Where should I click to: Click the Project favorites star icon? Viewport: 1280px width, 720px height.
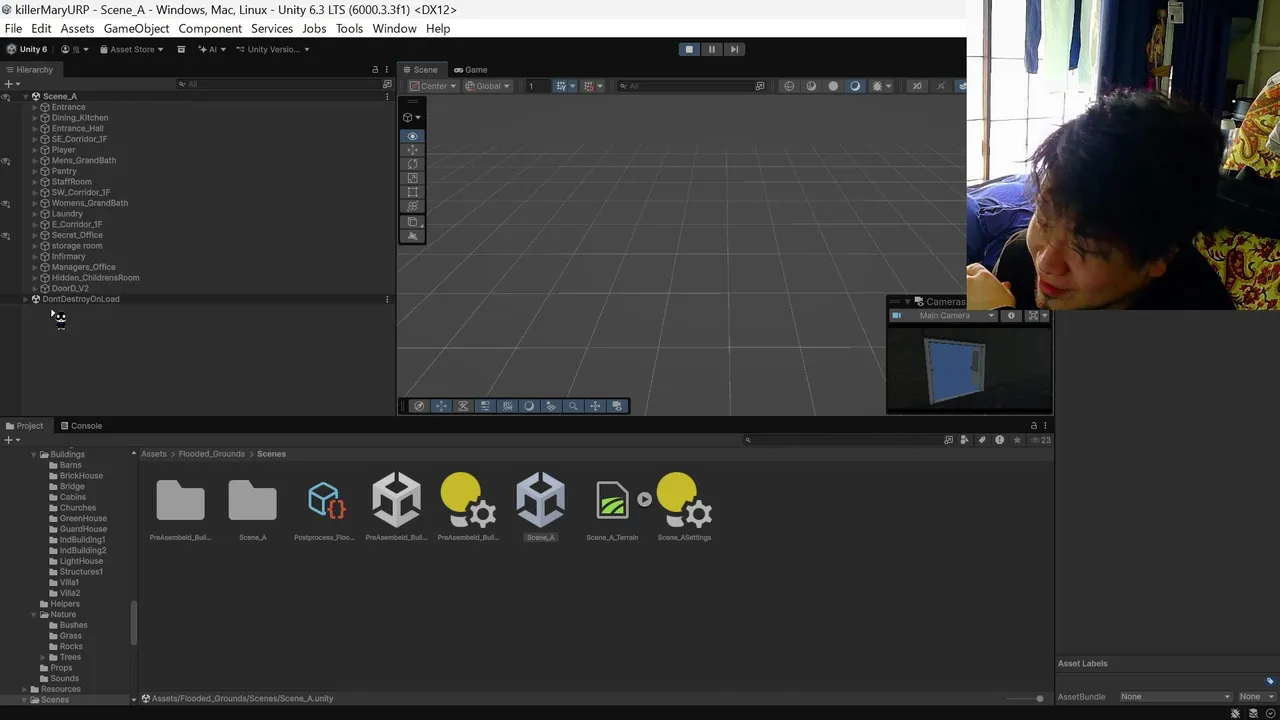pos(1017,440)
